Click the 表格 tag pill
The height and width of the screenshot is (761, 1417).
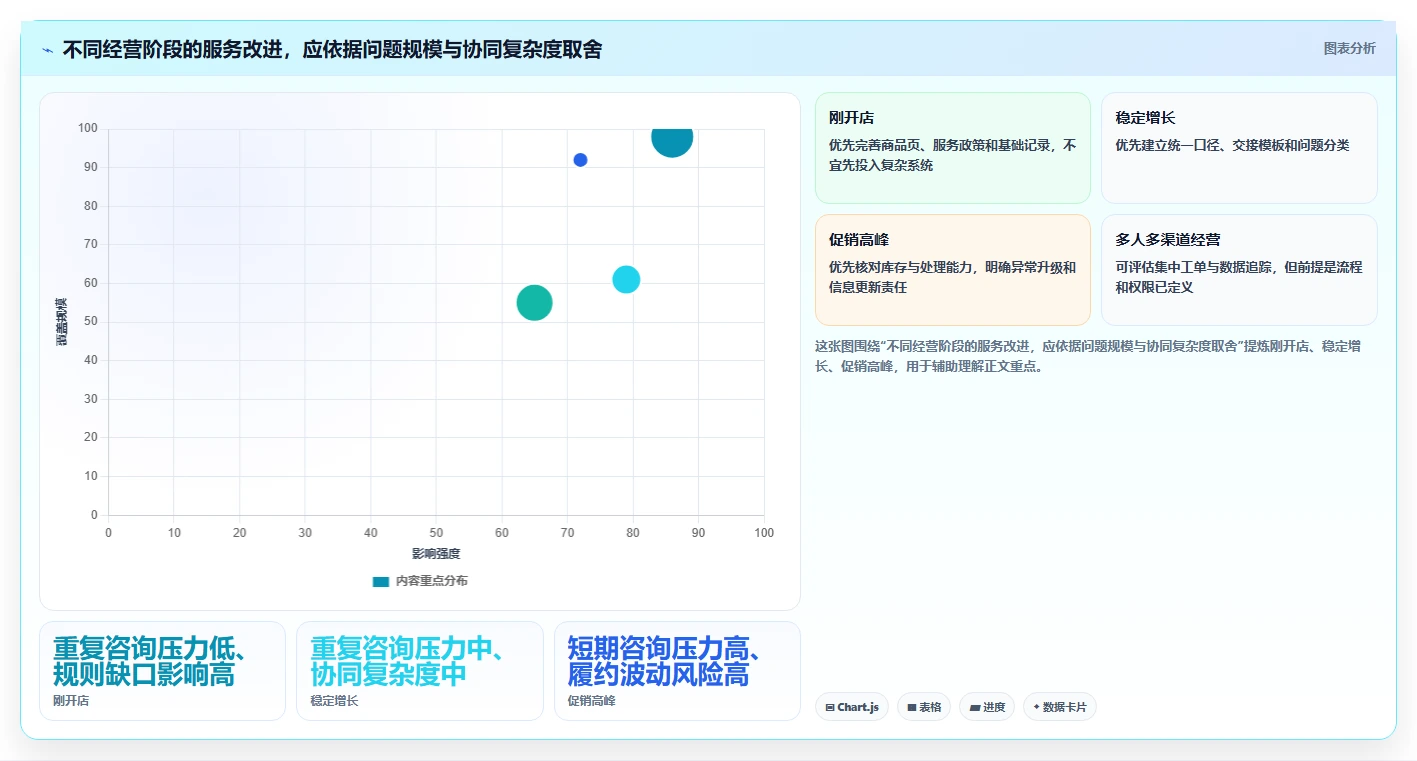coord(924,707)
